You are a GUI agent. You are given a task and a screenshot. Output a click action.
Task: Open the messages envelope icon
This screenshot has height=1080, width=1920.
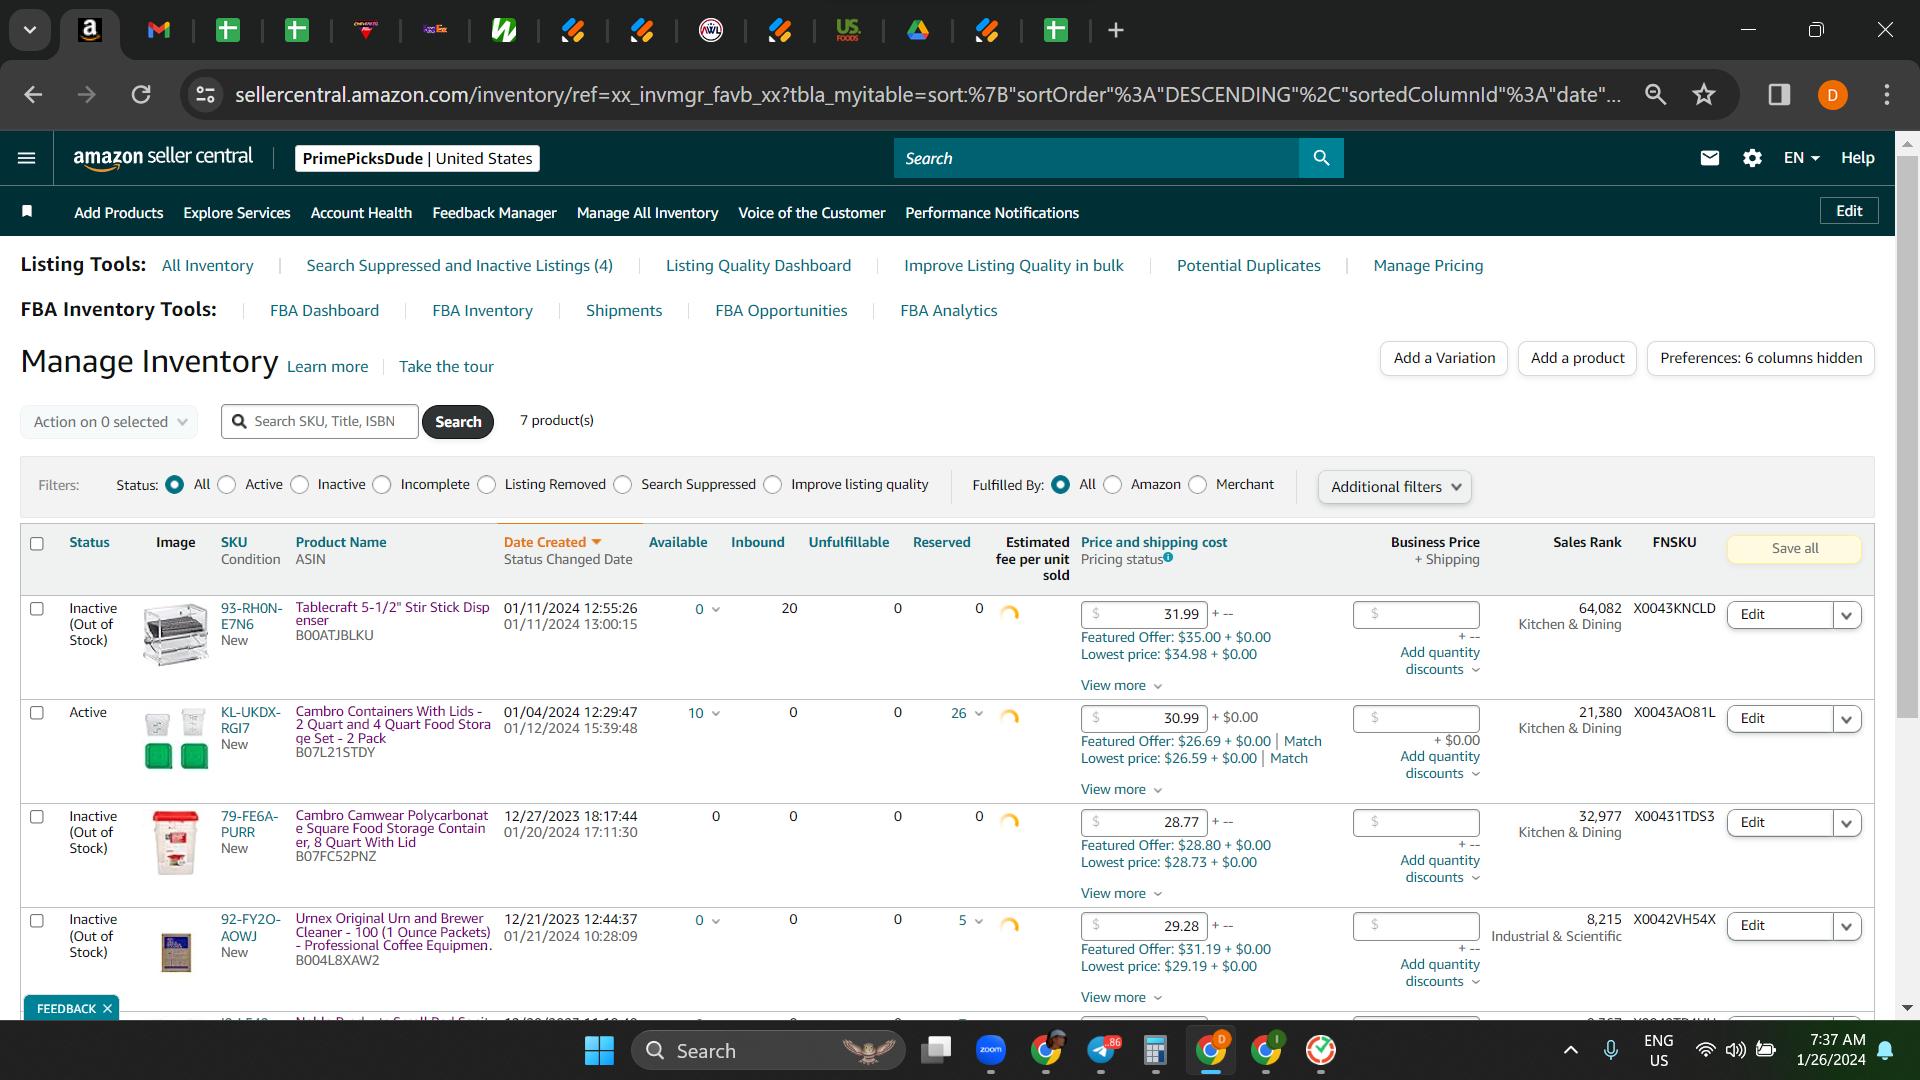coord(1710,158)
